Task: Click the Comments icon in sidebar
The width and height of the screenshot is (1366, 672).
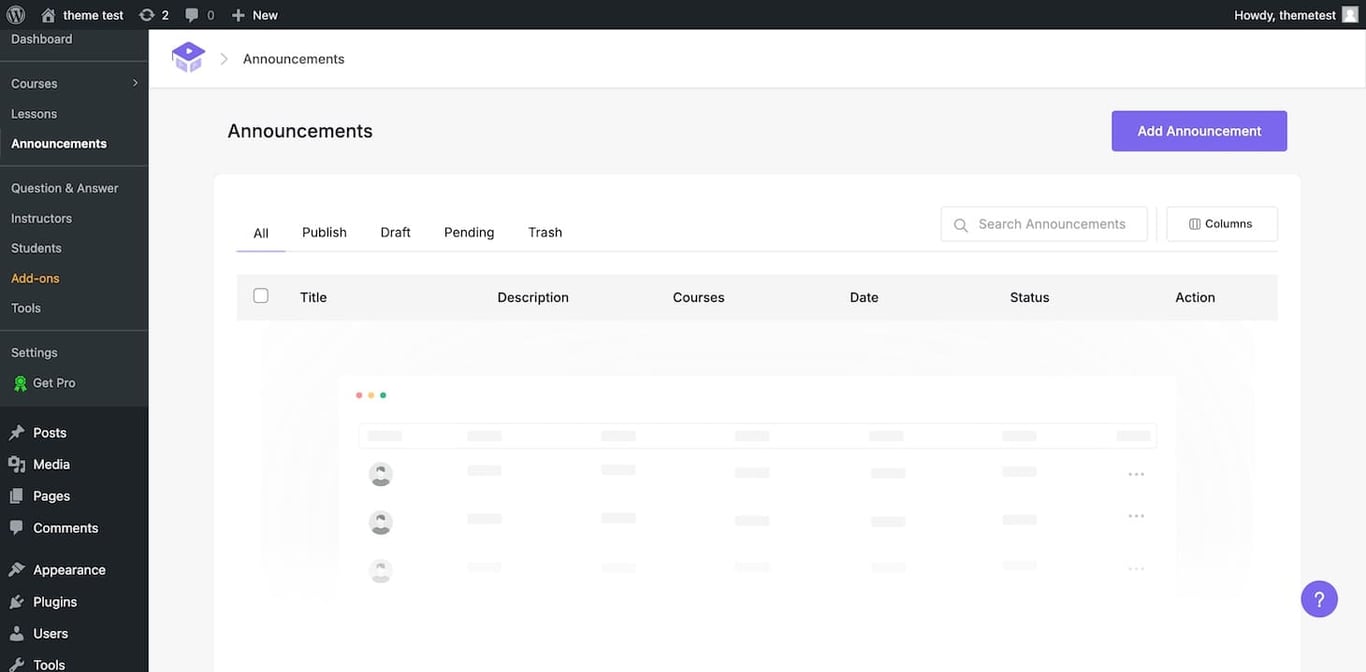Action: point(16,528)
